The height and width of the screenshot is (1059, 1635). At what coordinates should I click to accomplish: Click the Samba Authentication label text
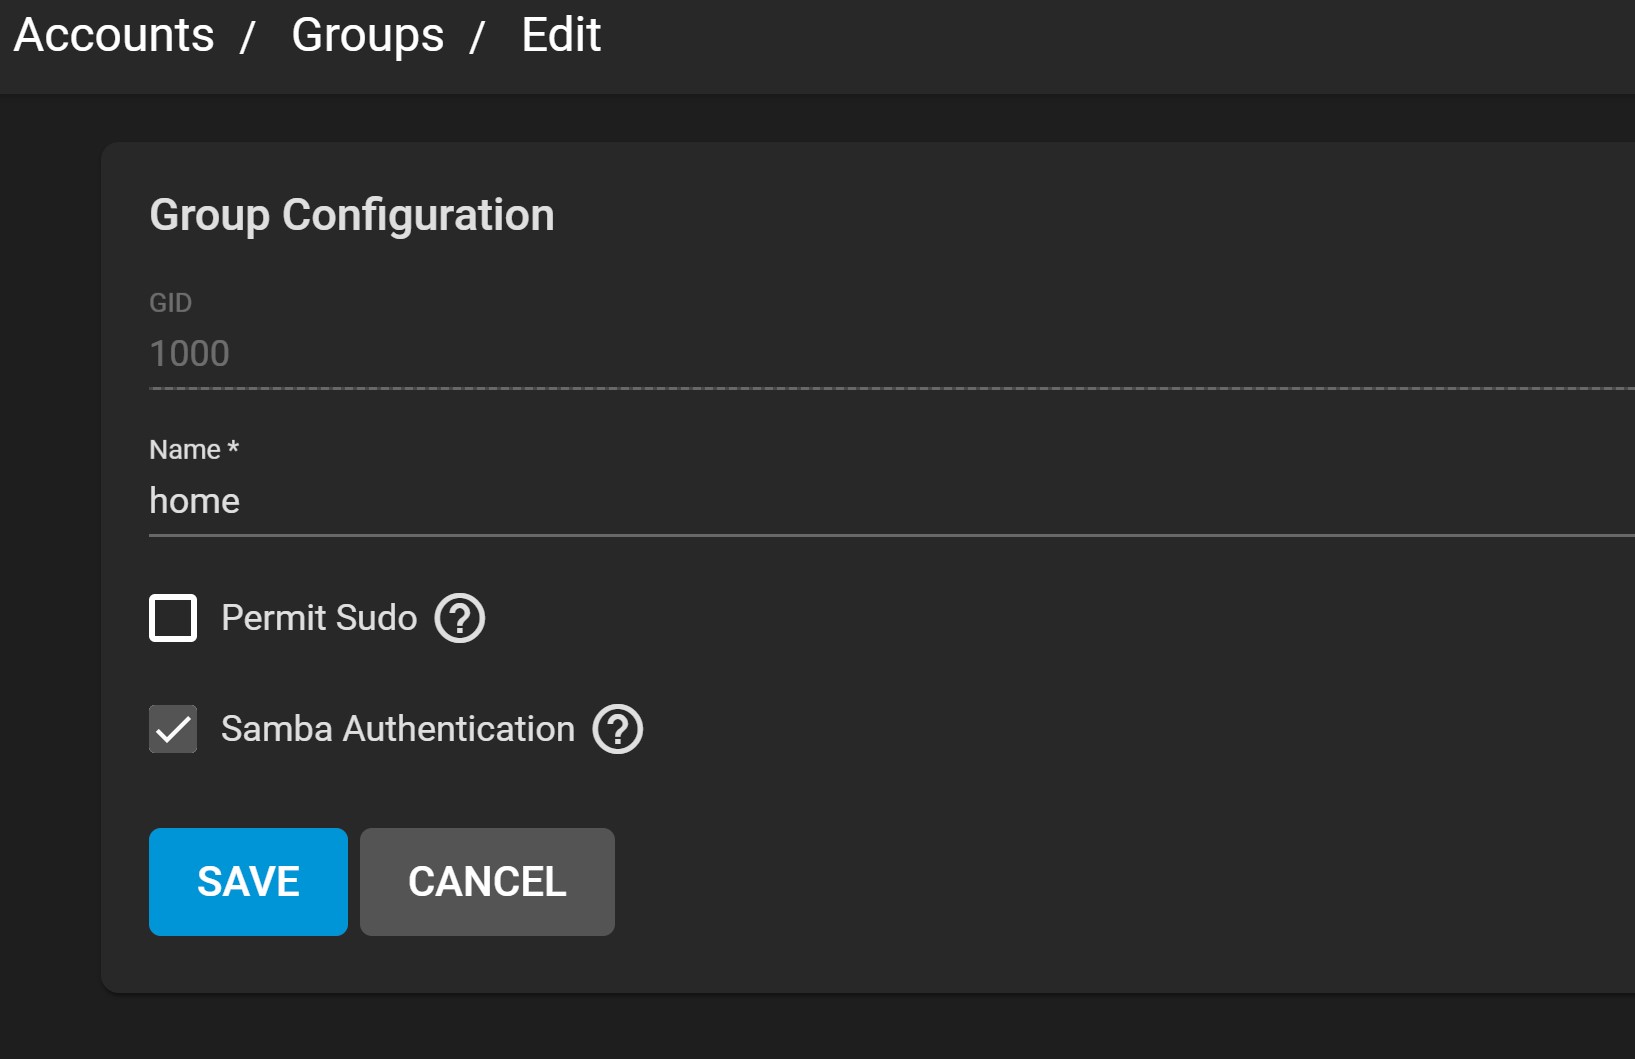[398, 729]
